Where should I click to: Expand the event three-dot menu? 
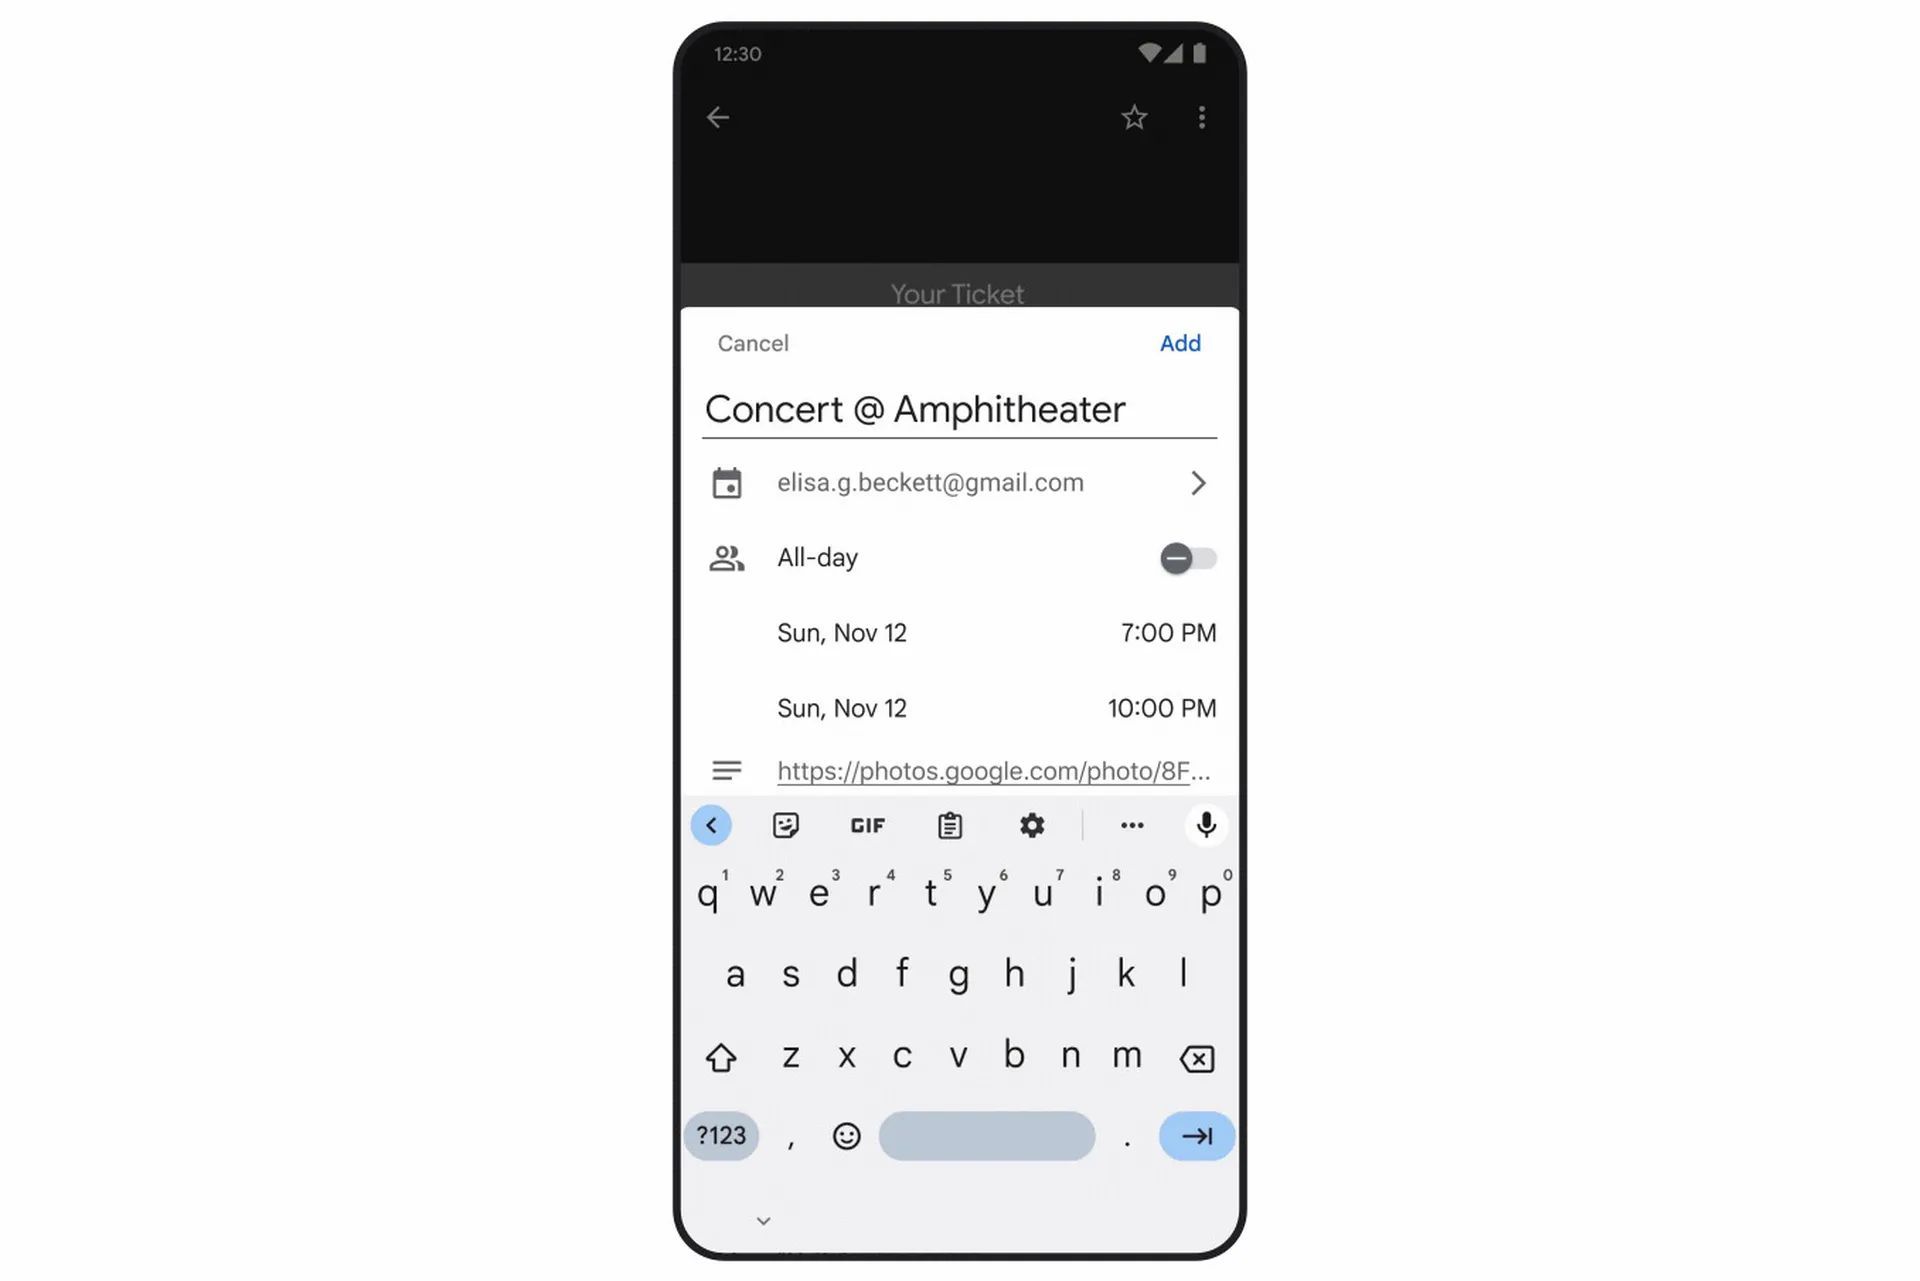1201,117
